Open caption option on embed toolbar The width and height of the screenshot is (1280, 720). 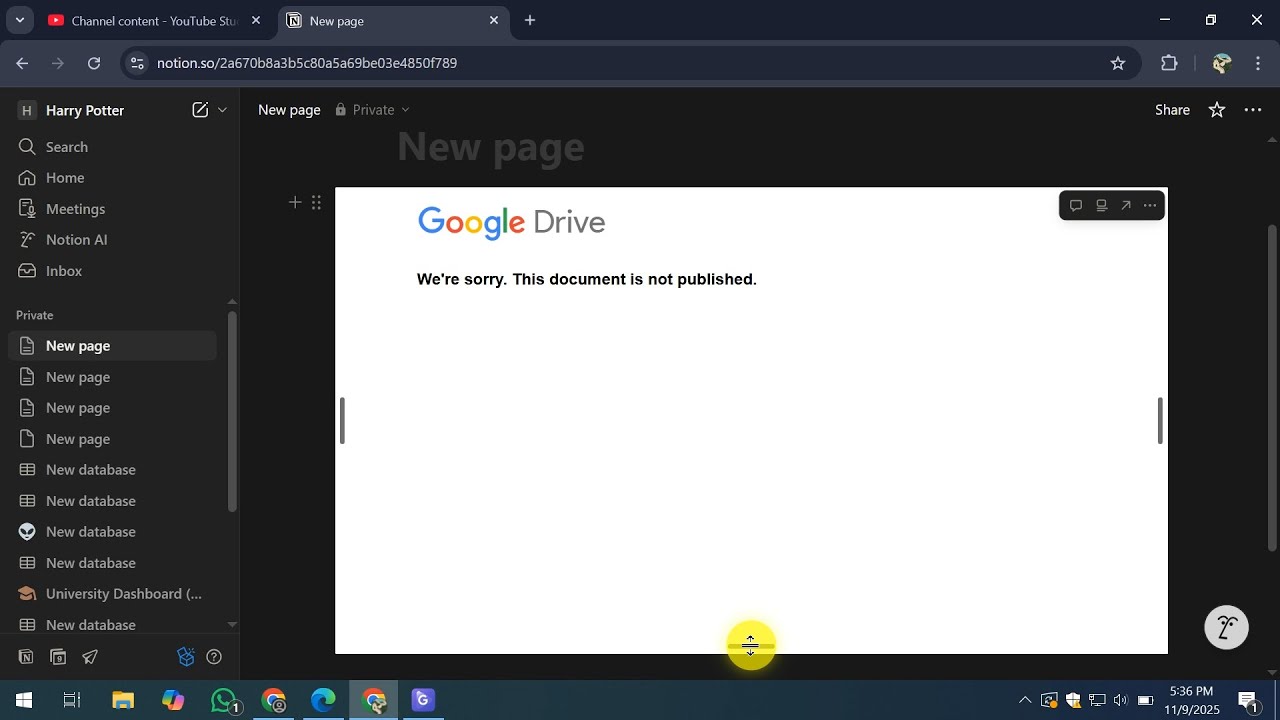1101,206
